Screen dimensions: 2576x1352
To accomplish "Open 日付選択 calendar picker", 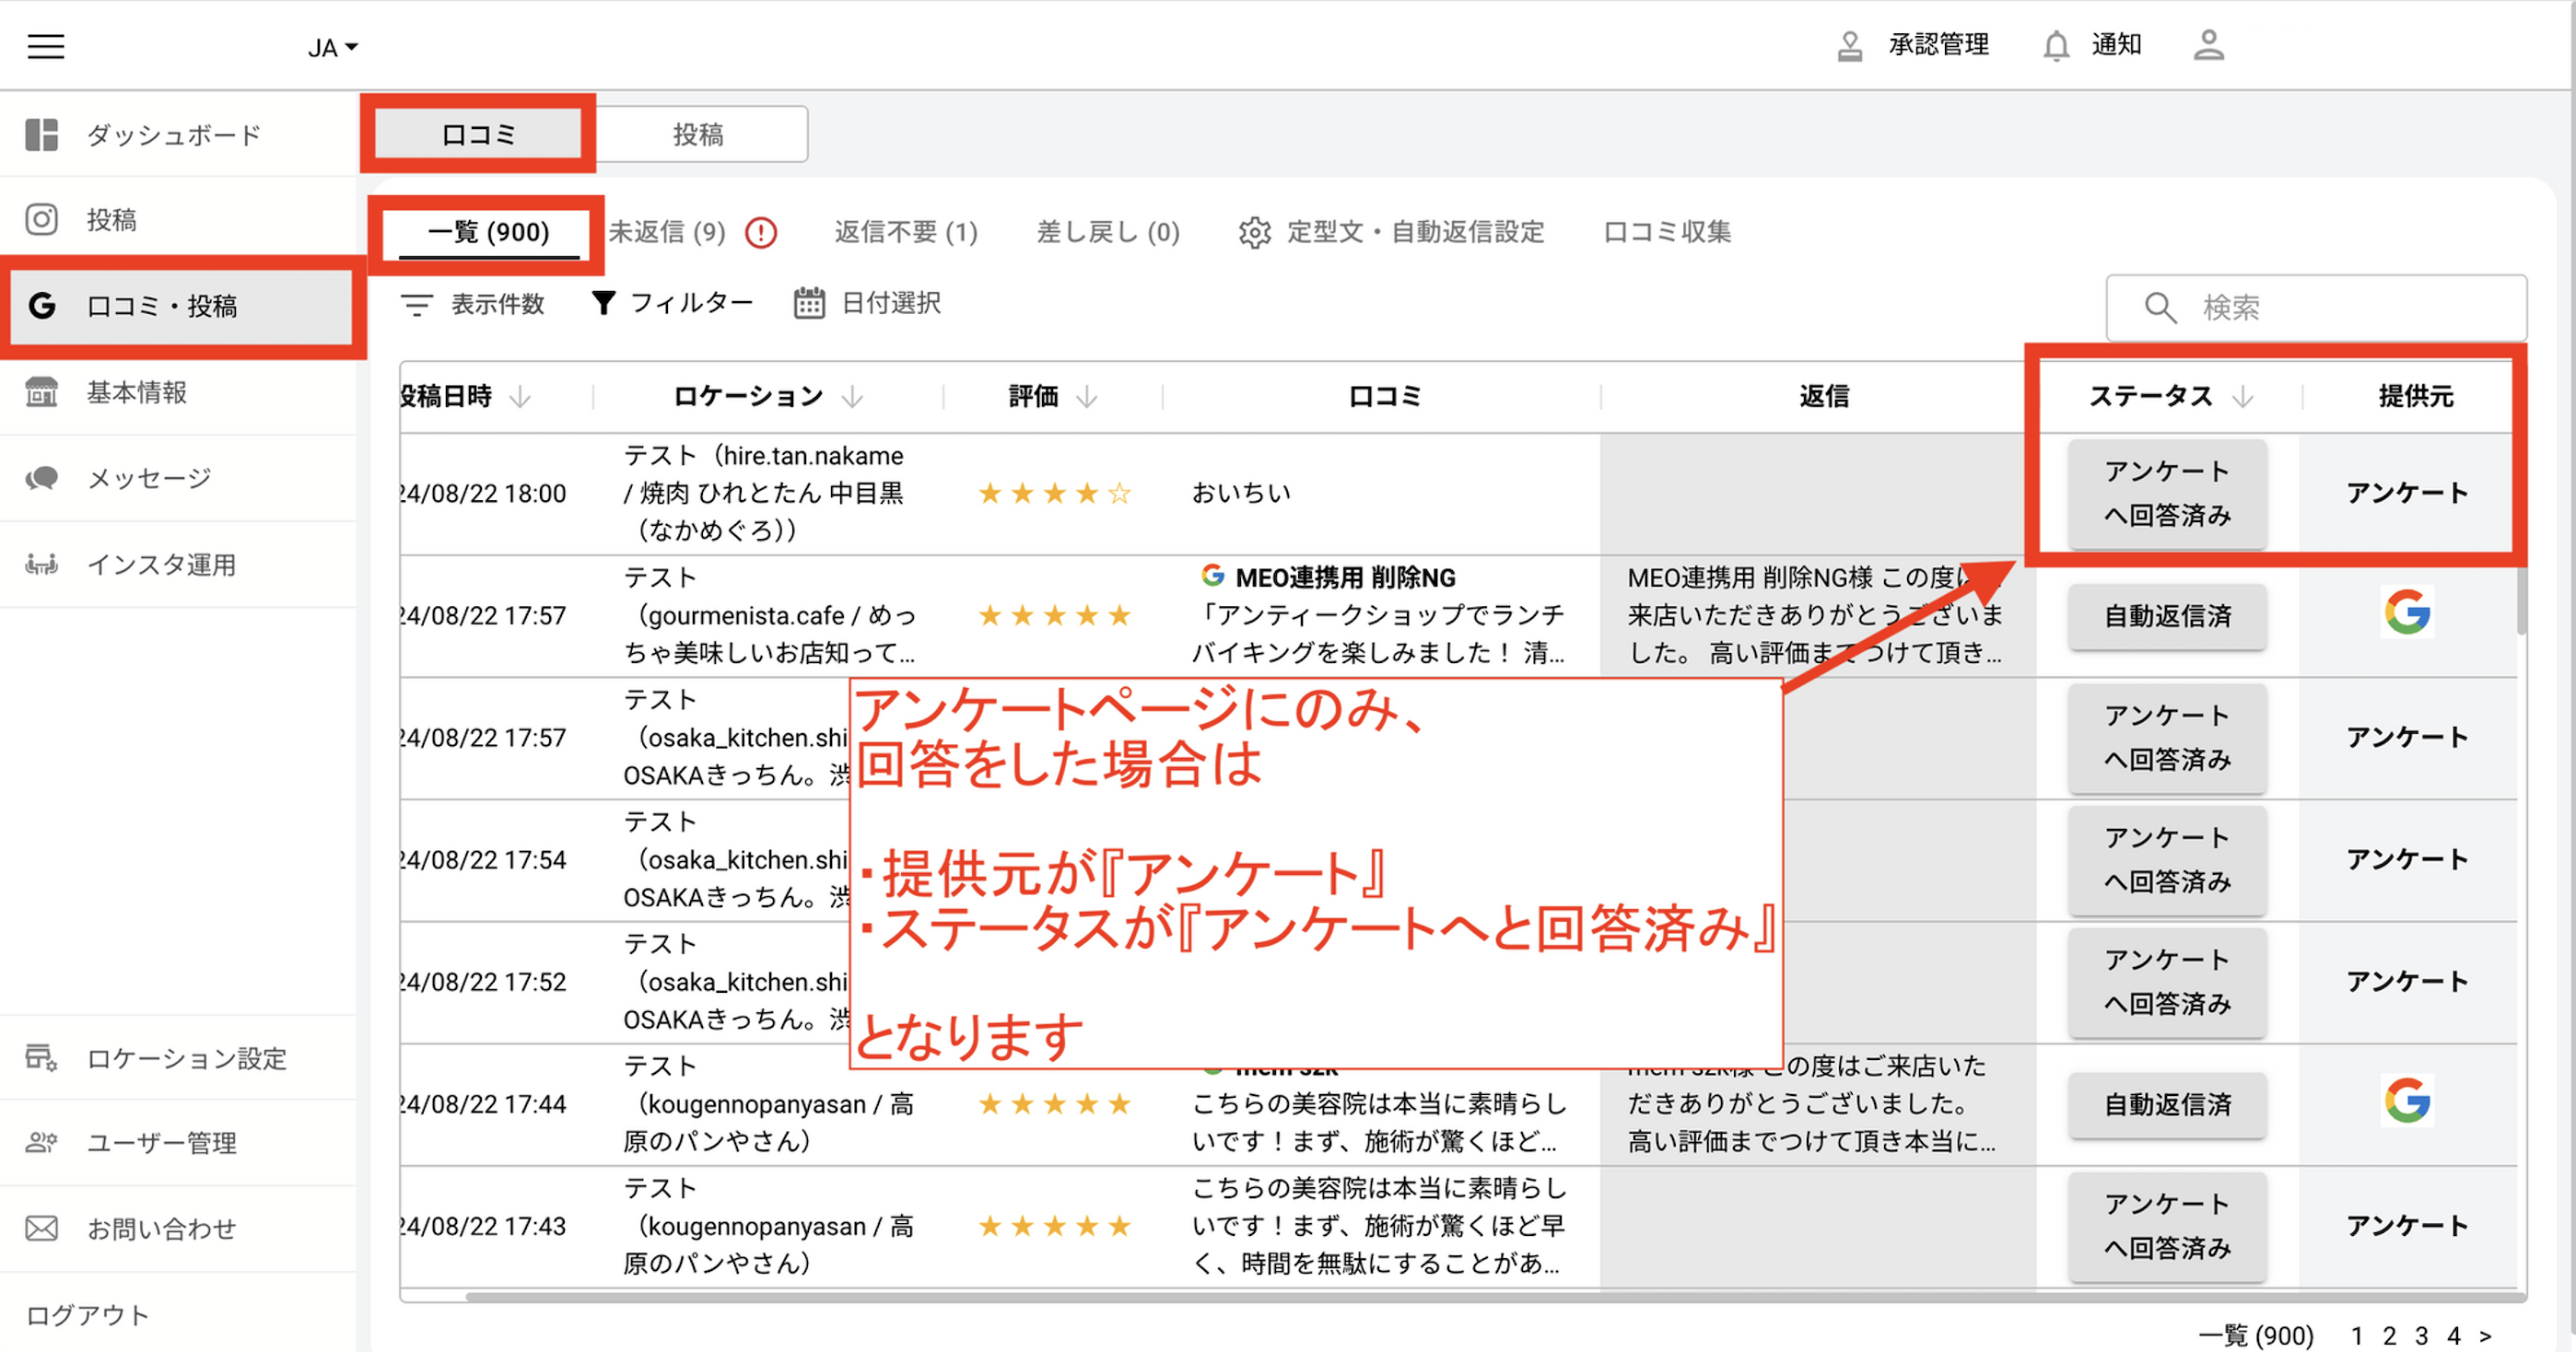I will click(x=867, y=303).
